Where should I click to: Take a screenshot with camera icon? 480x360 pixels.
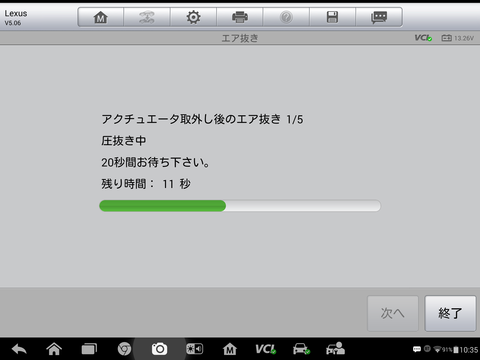(x=159, y=349)
